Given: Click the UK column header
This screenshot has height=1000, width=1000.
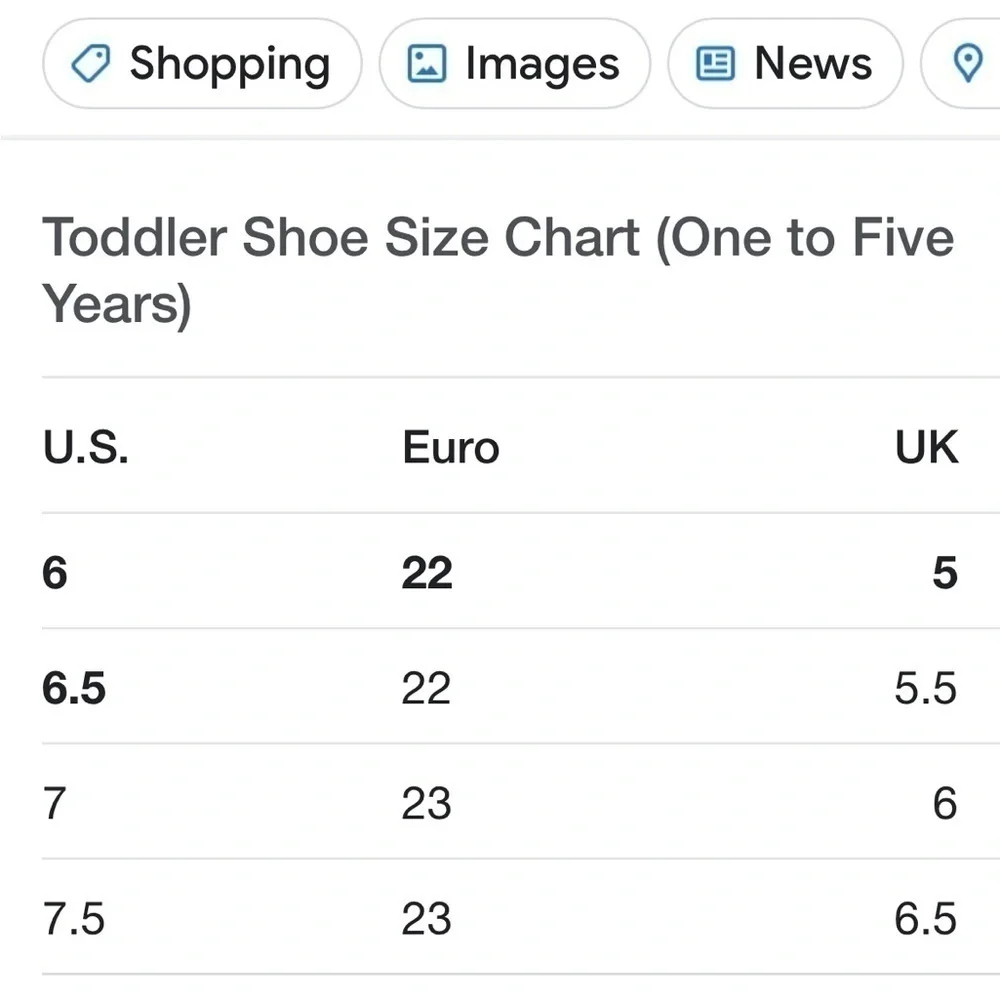Looking at the screenshot, I should click(x=927, y=447).
